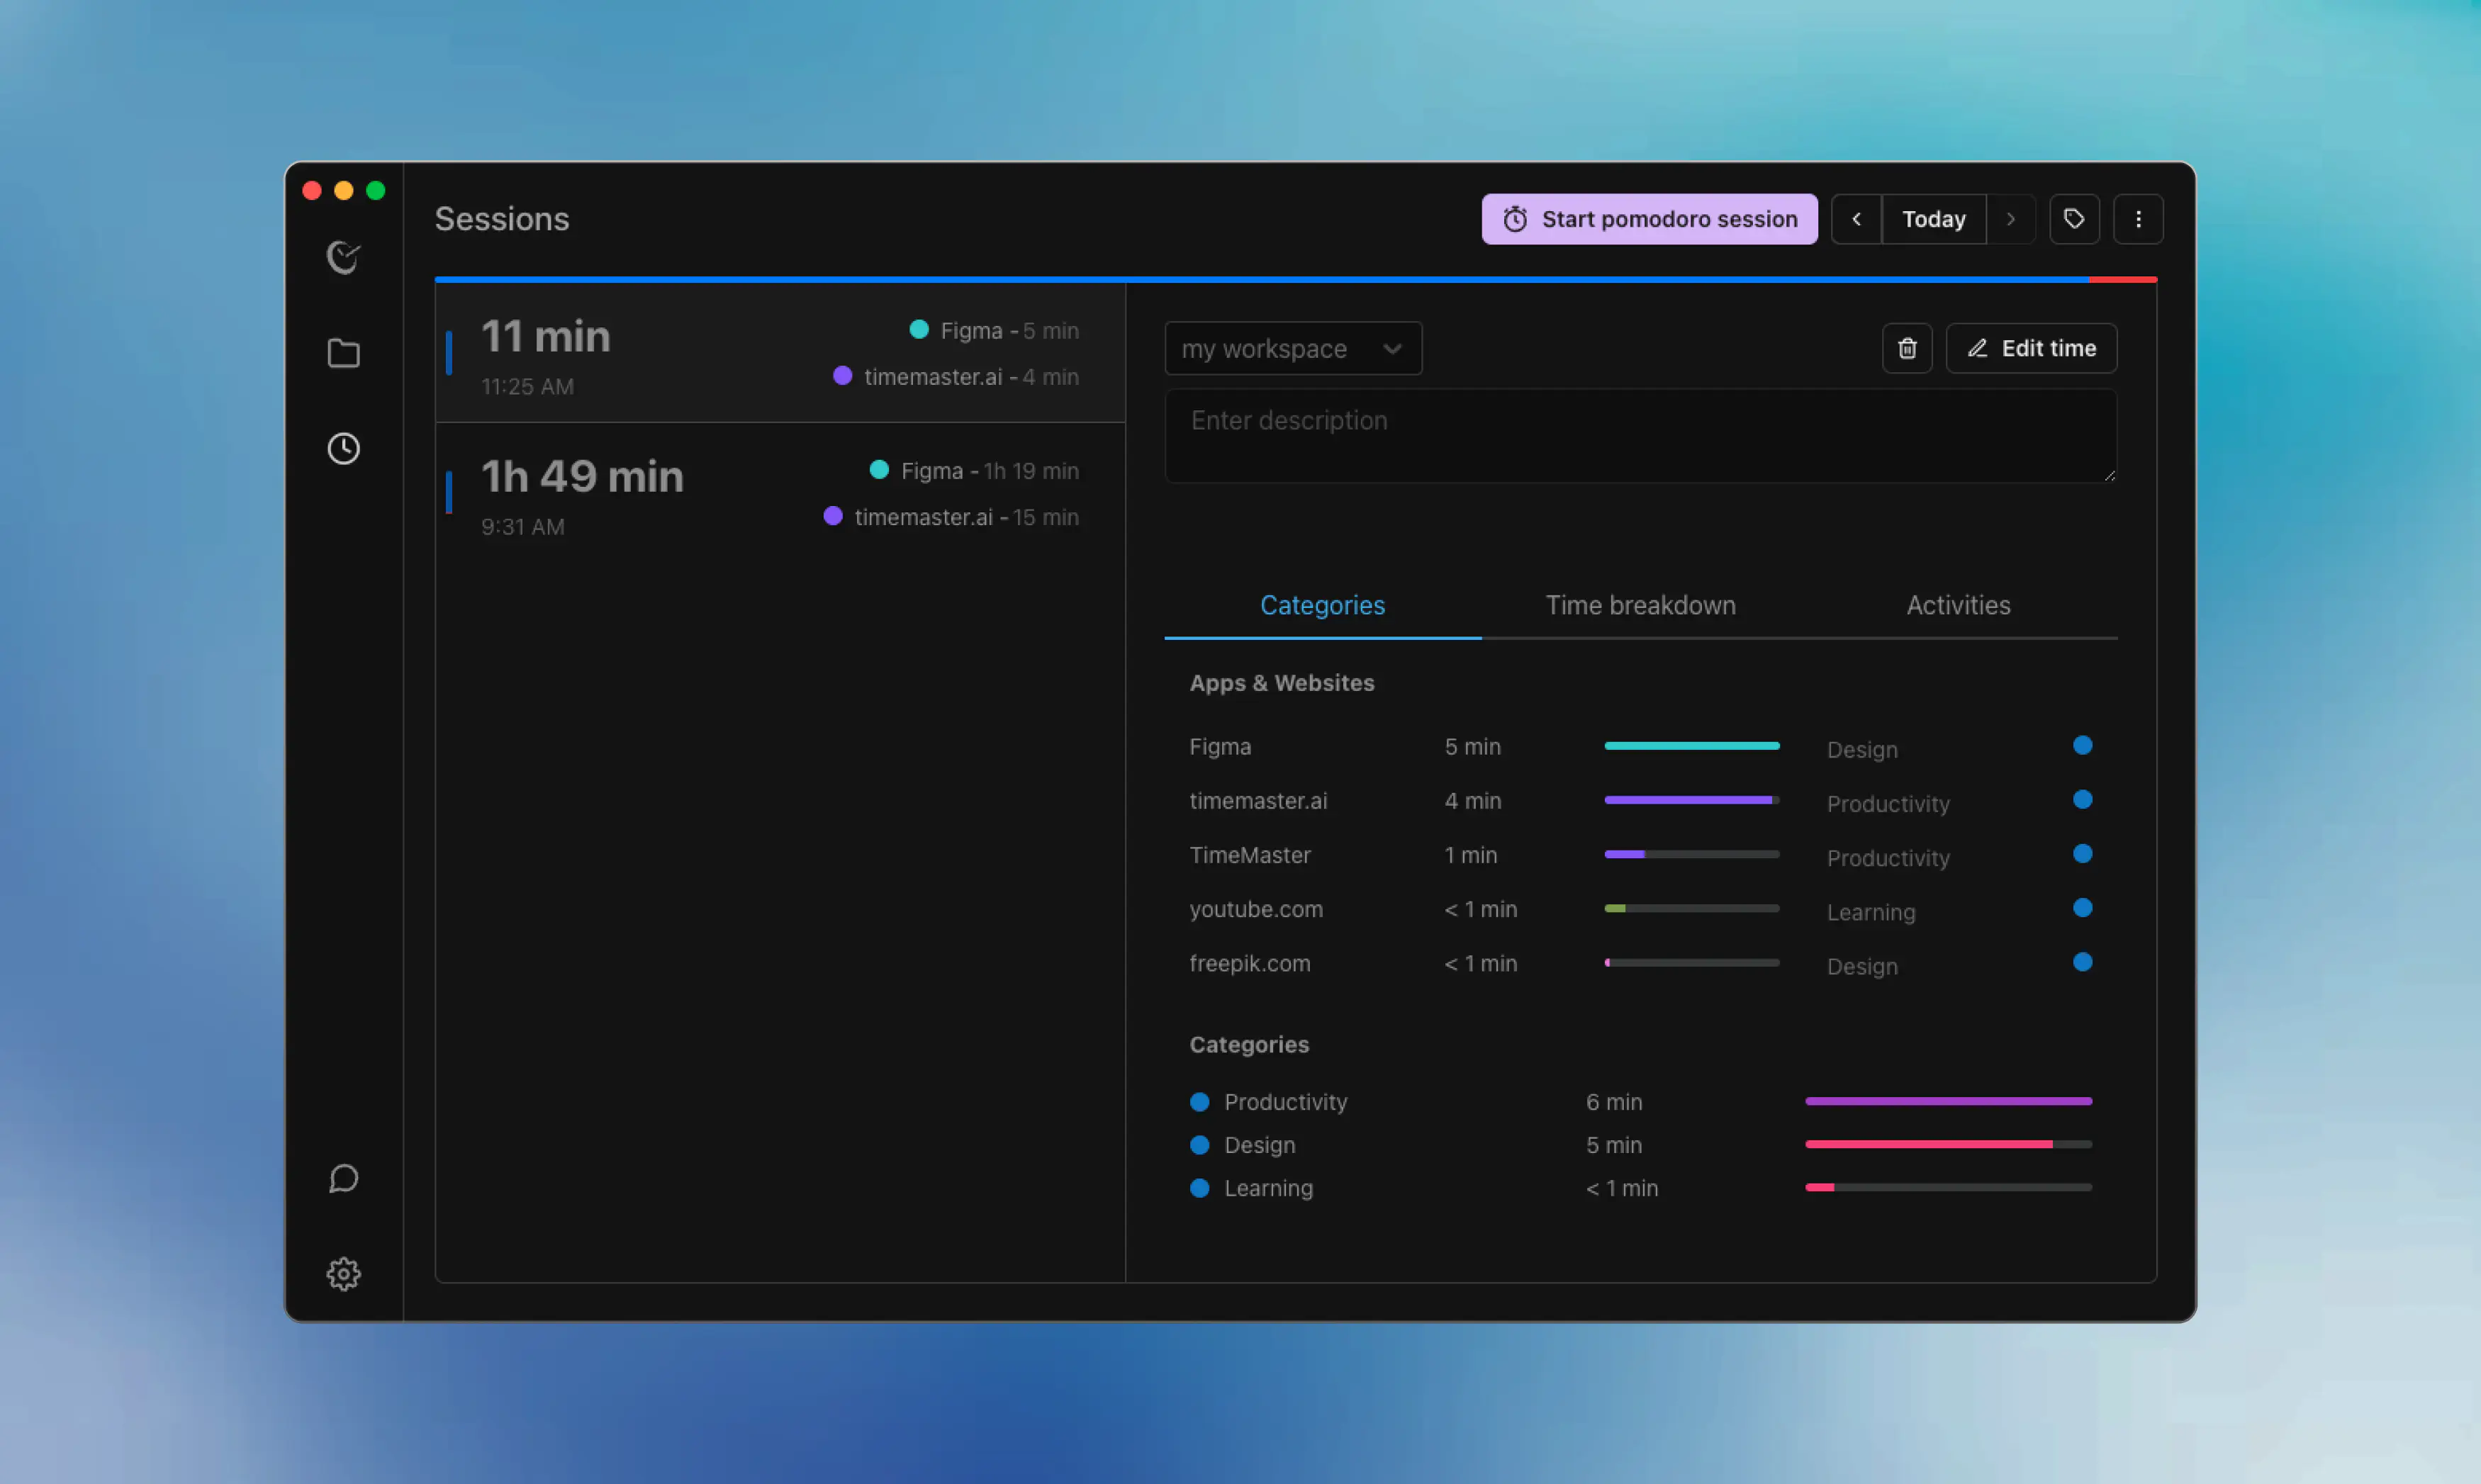Image resolution: width=2481 pixels, height=1484 pixels.
Task: Click timemaster.ai in Apps & Websites list
Action: click(1258, 800)
